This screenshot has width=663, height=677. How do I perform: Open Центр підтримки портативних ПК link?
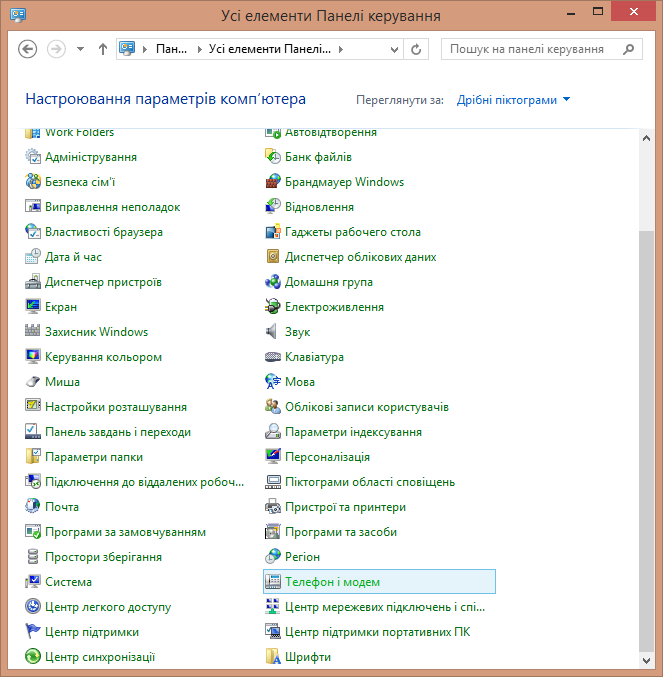click(x=378, y=632)
